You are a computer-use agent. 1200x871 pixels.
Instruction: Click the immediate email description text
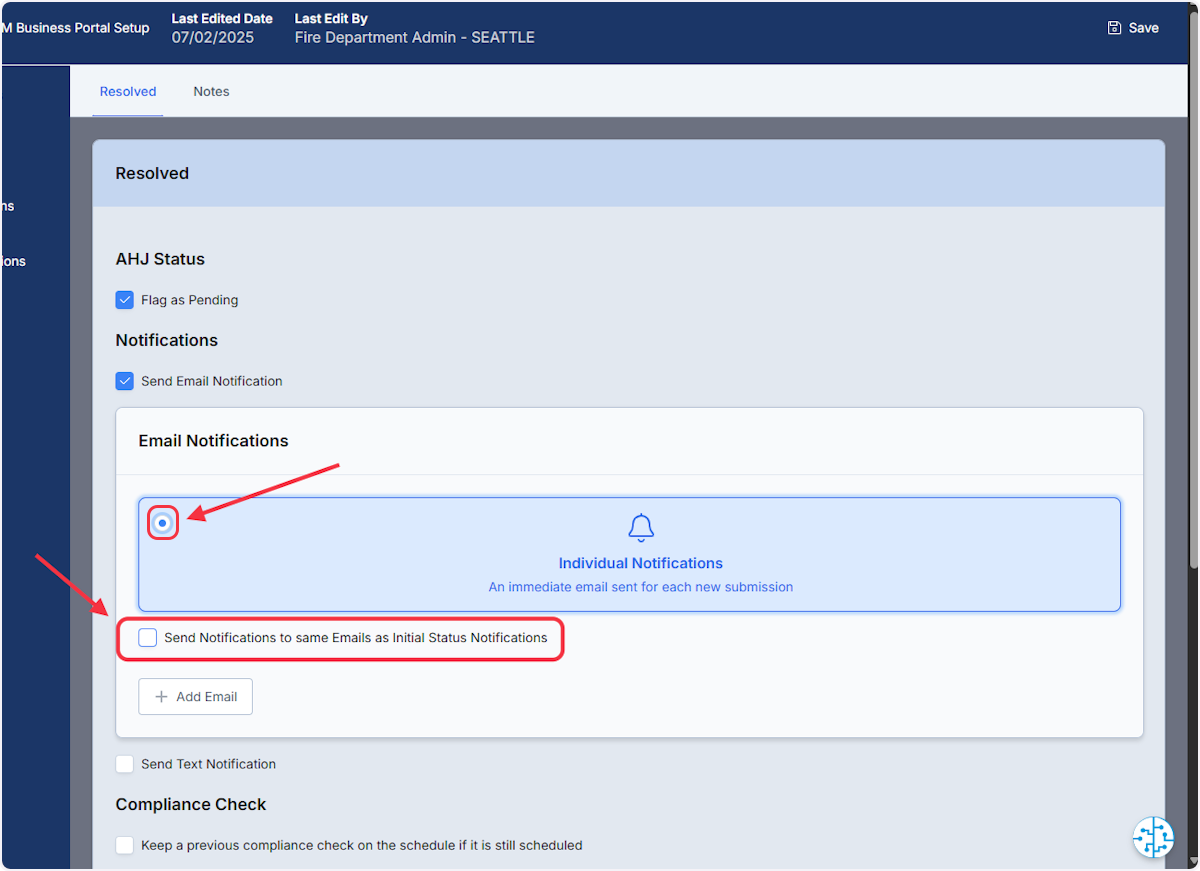point(641,587)
